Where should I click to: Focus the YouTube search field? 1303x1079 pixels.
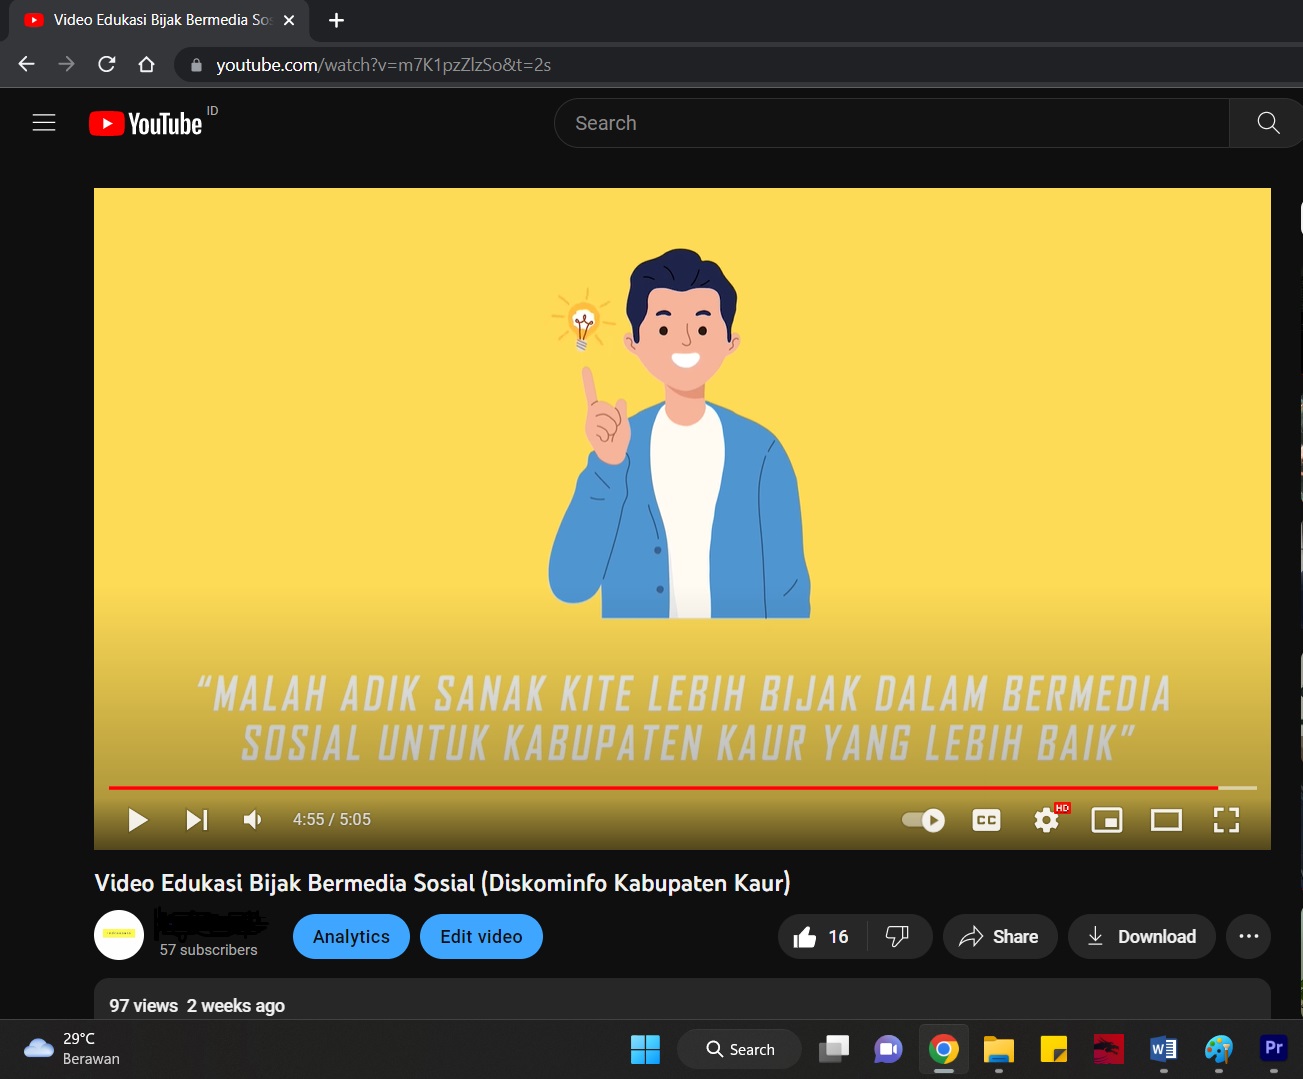pyautogui.click(x=890, y=123)
